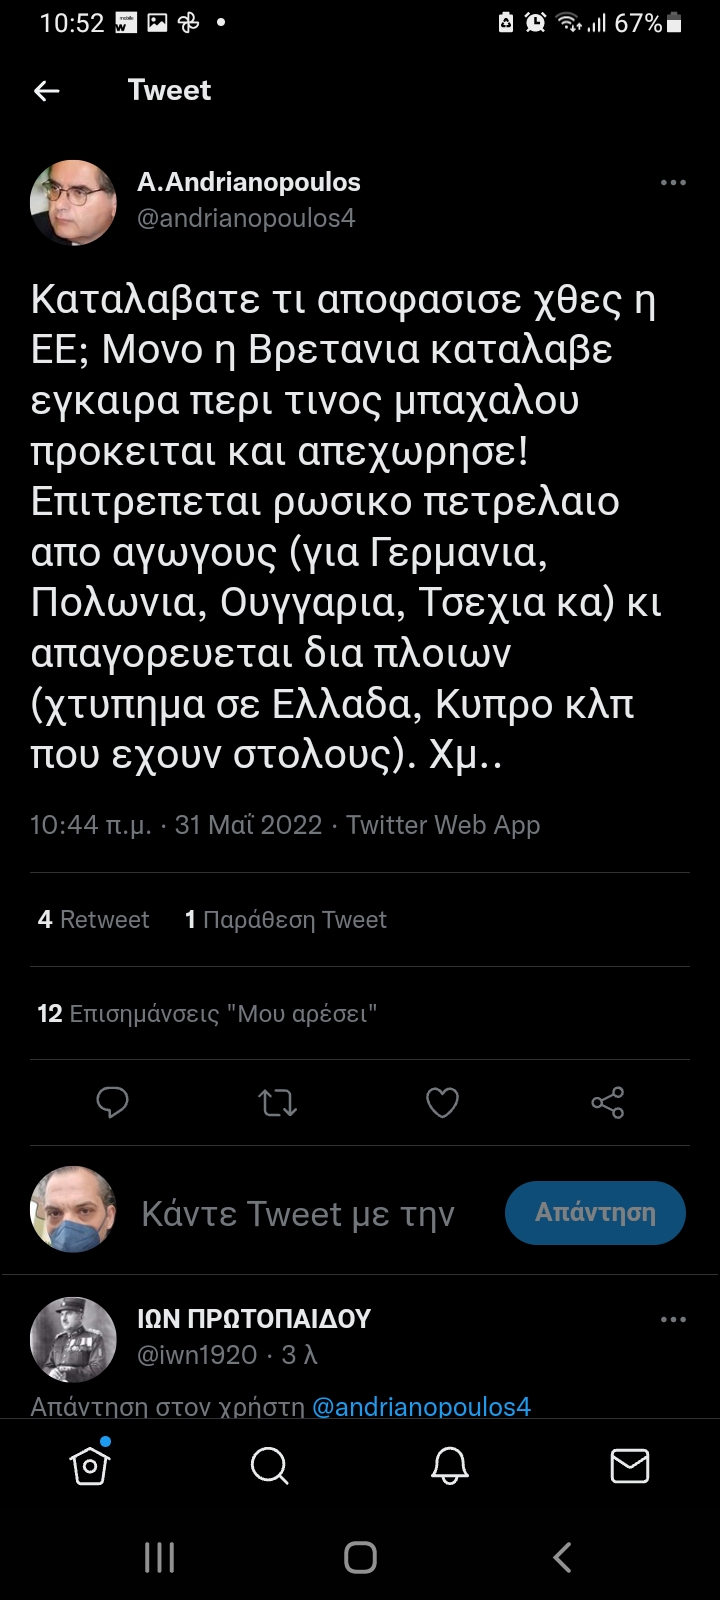Open Messages envelope icon
Viewport: 720px width, 1600px height.
629,1466
